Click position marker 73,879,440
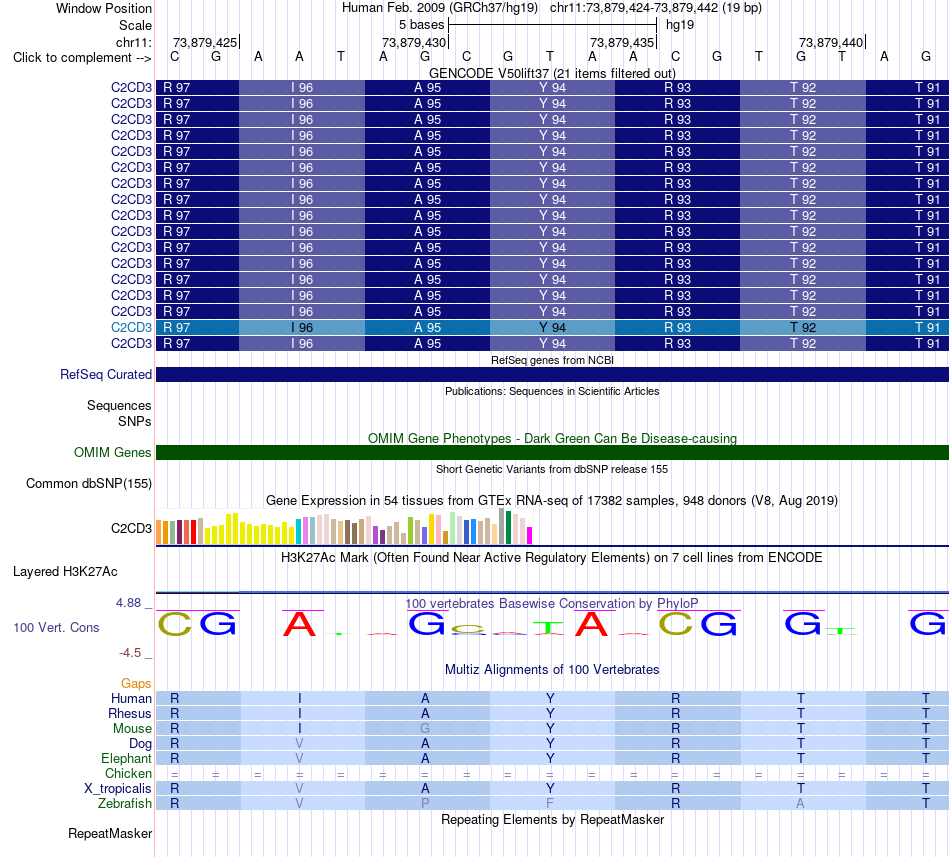950x857 pixels. 831,42
